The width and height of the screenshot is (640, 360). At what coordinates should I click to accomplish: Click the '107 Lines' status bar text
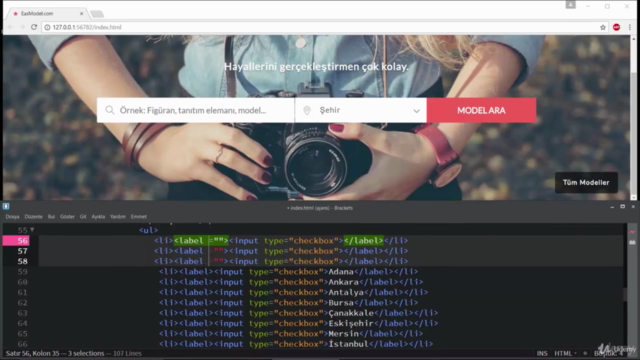127,353
